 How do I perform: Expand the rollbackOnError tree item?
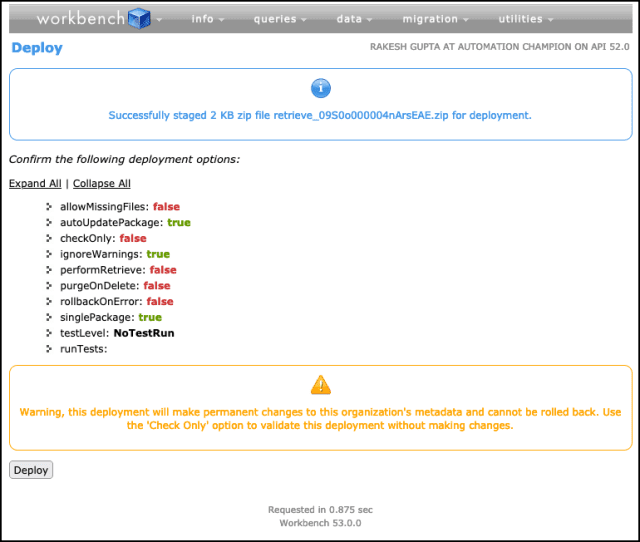(x=48, y=302)
